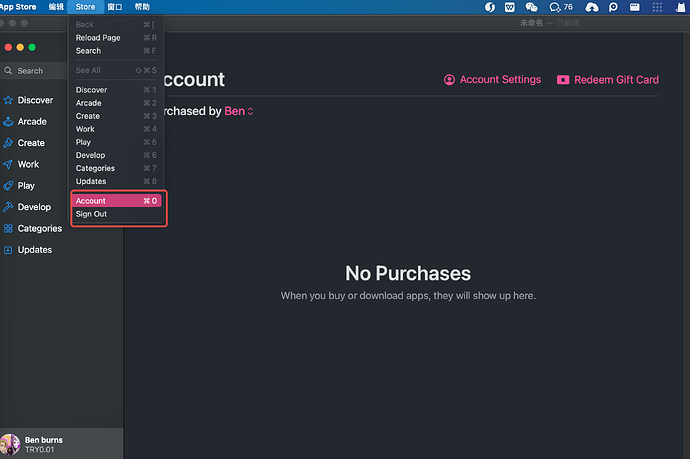
Task: Choose Updates in the Store menu
Action: [116, 181]
